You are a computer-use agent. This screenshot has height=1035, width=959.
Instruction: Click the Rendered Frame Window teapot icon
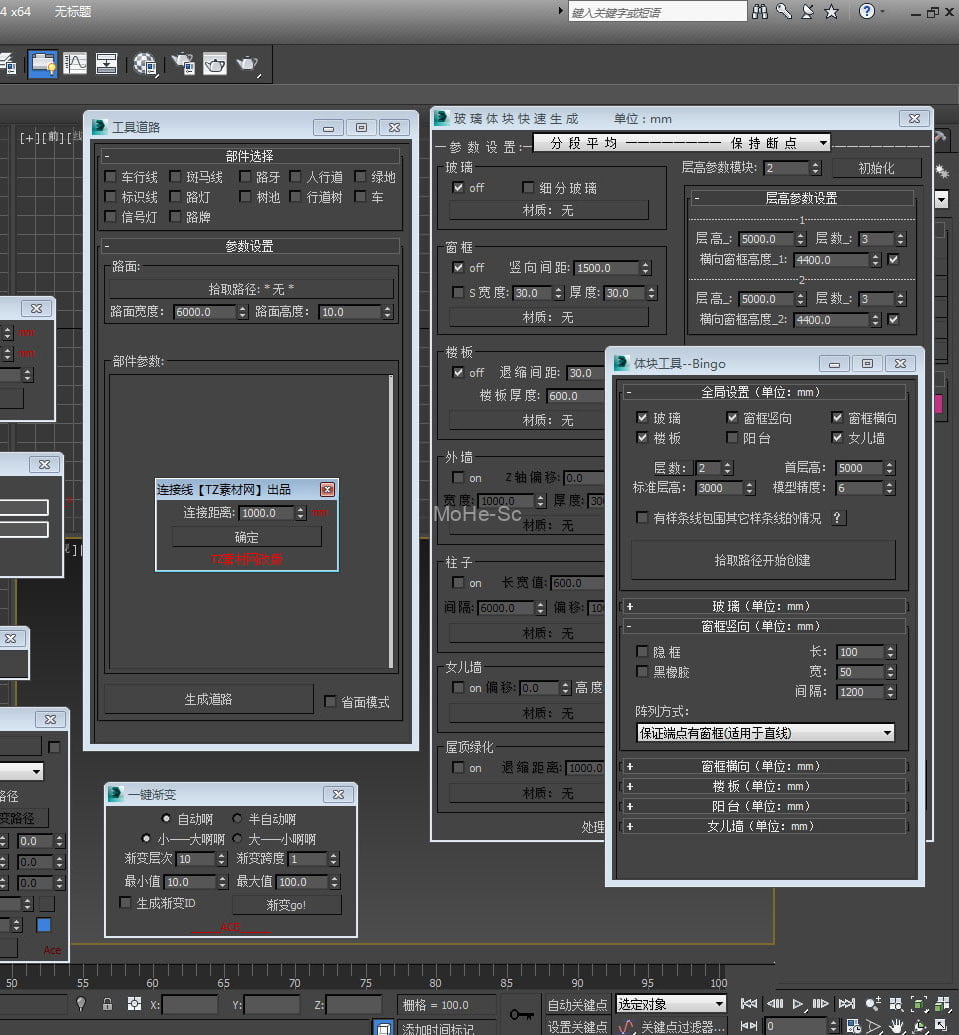(x=215, y=64)
